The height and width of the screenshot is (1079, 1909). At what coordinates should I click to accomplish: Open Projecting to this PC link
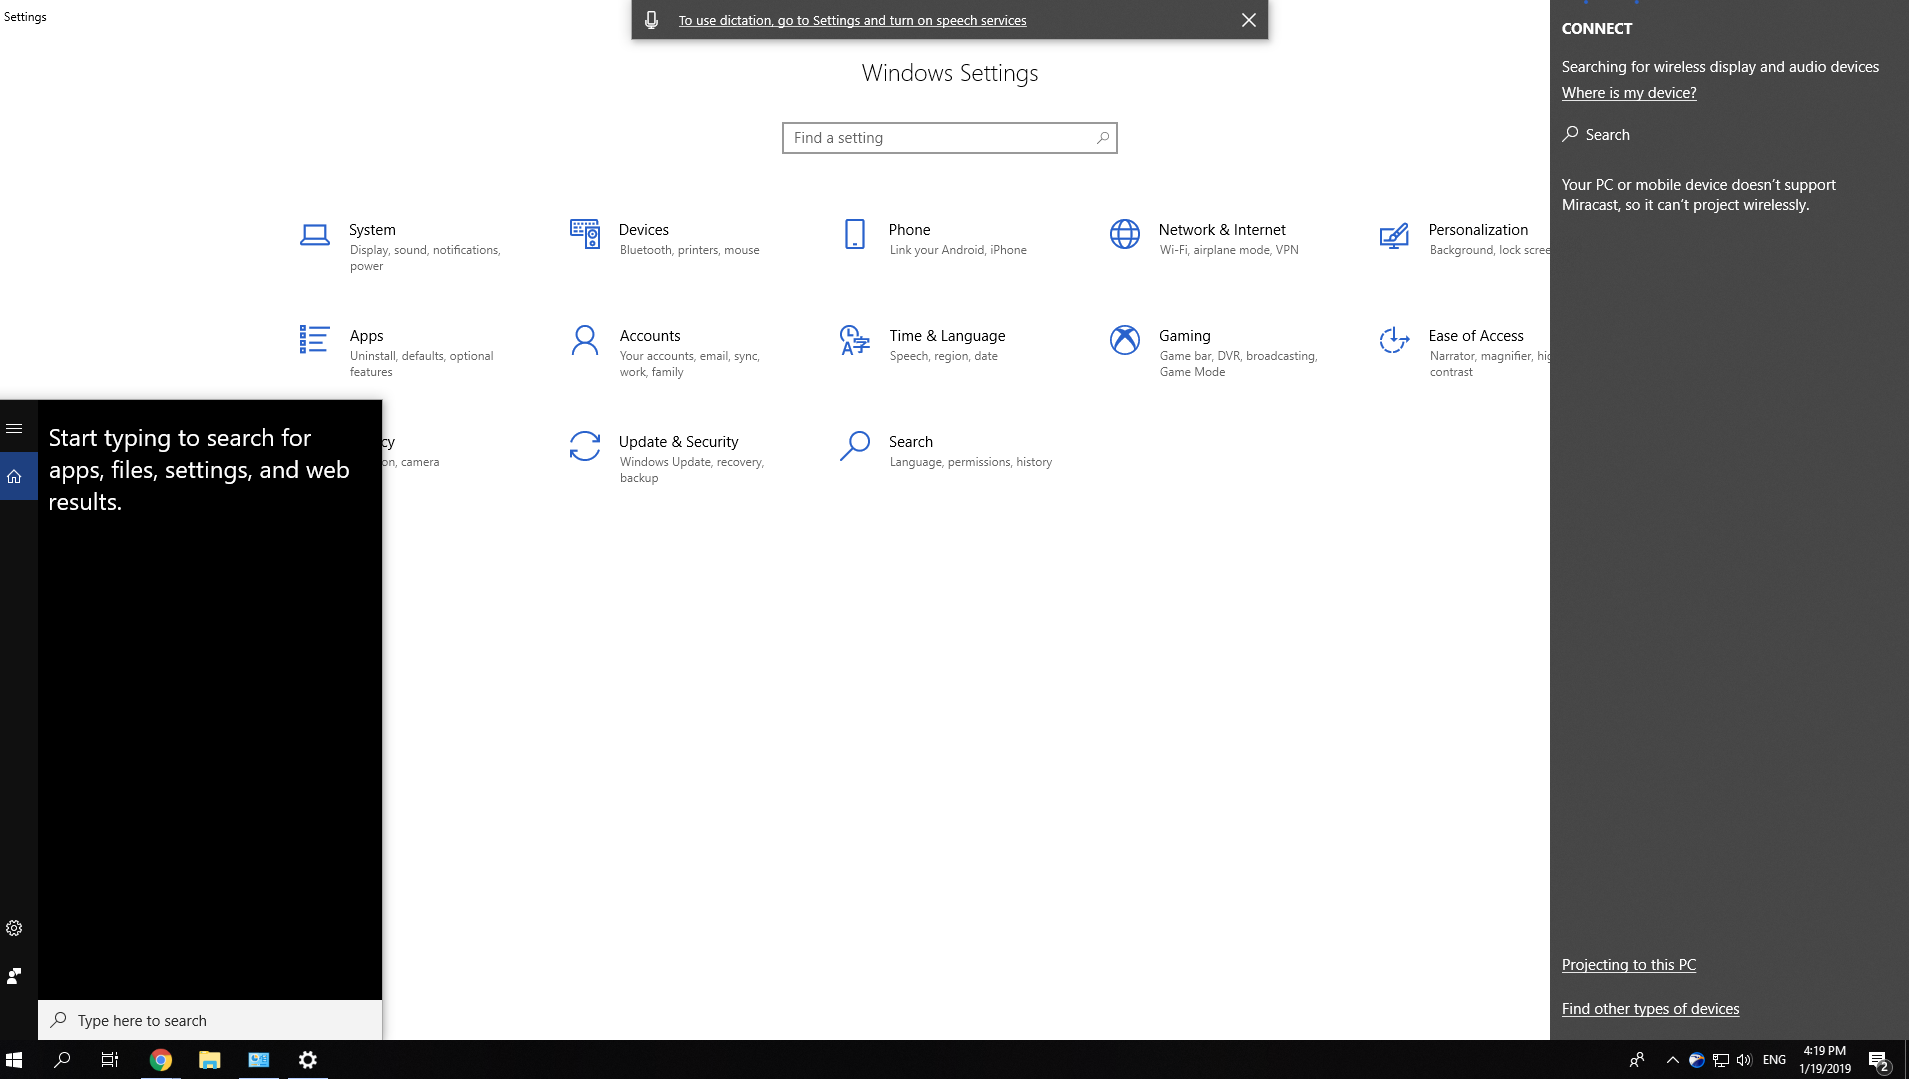tap(1629, 965)
